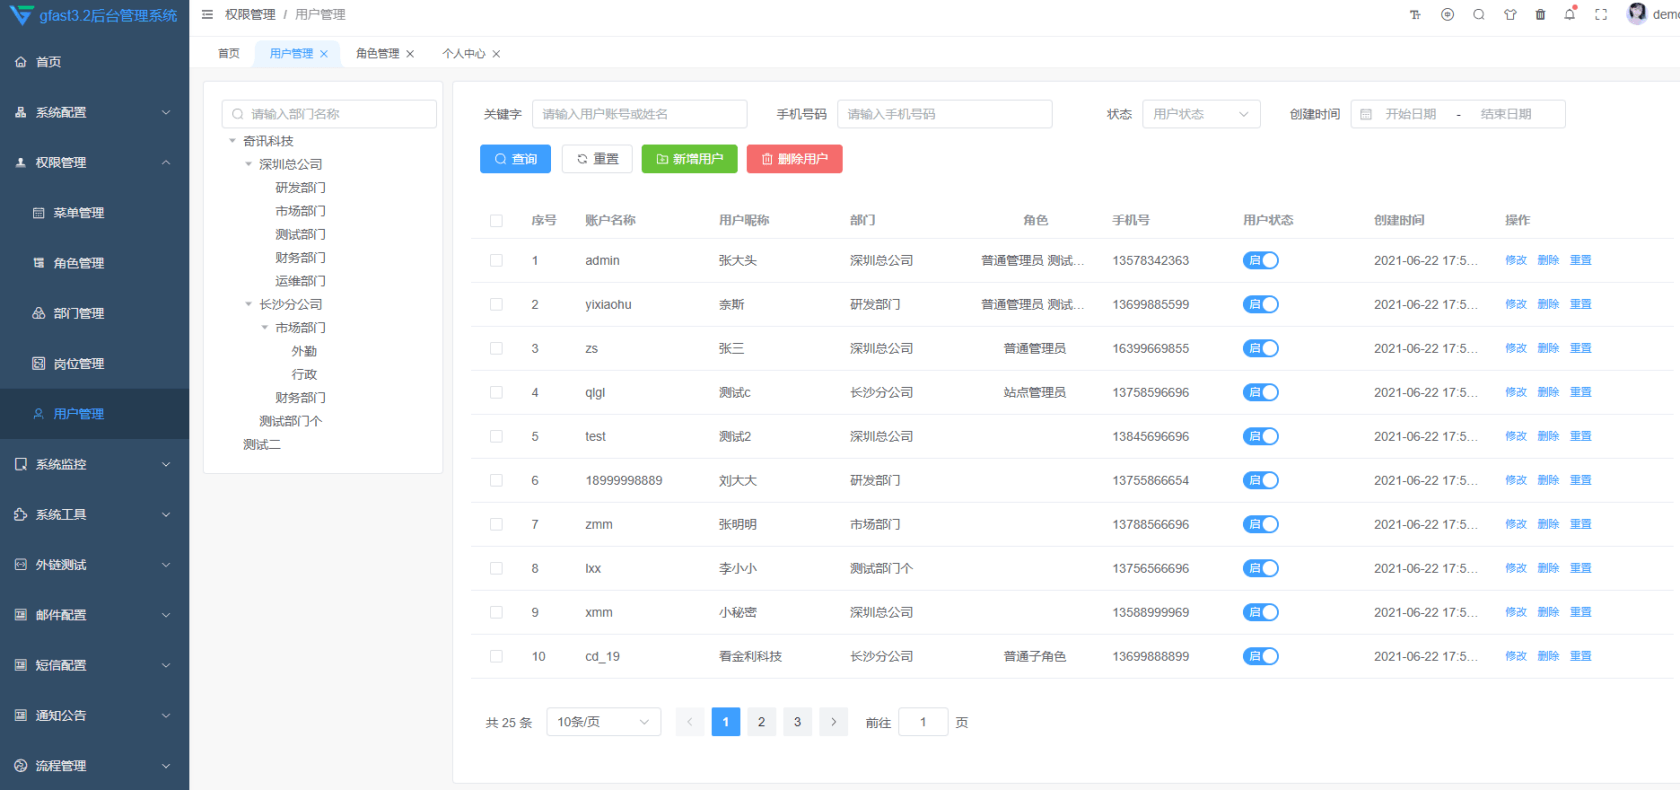Screen dimensions: 1680x790
Task: Toggle fullscreen mode icon
Action: tap(1601, 15)
